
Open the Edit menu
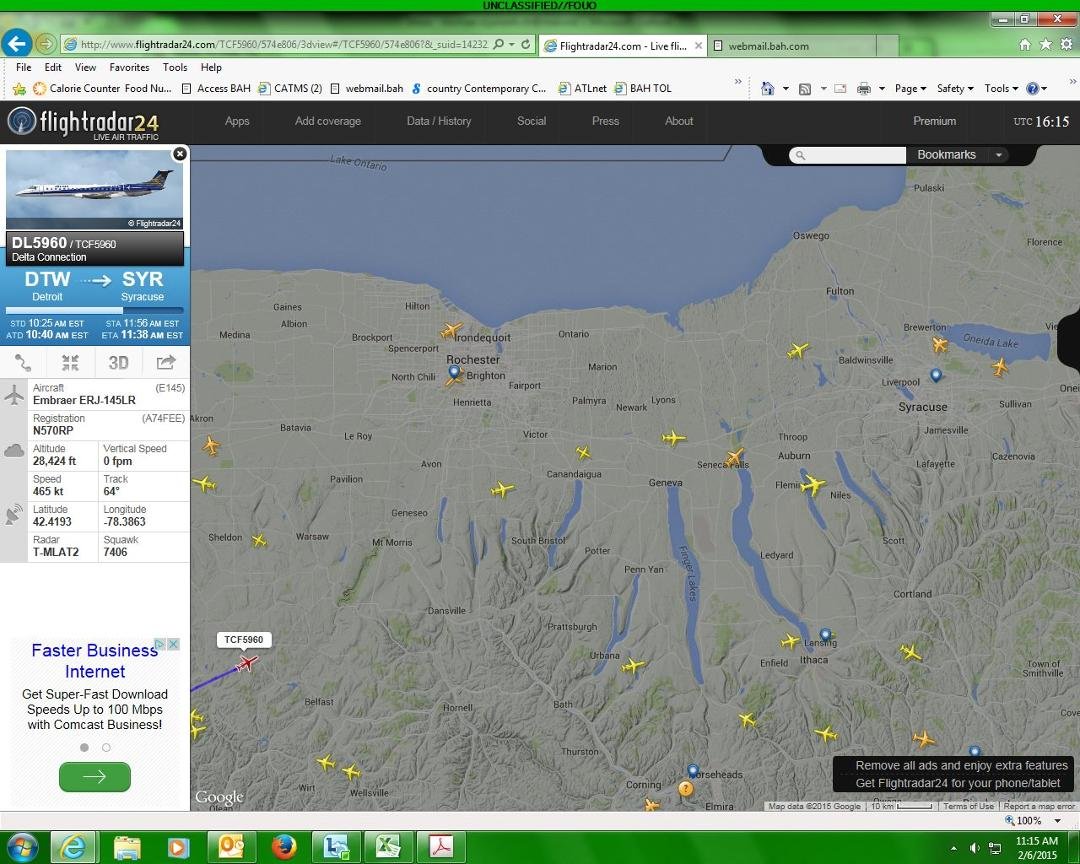pos(53,67)
